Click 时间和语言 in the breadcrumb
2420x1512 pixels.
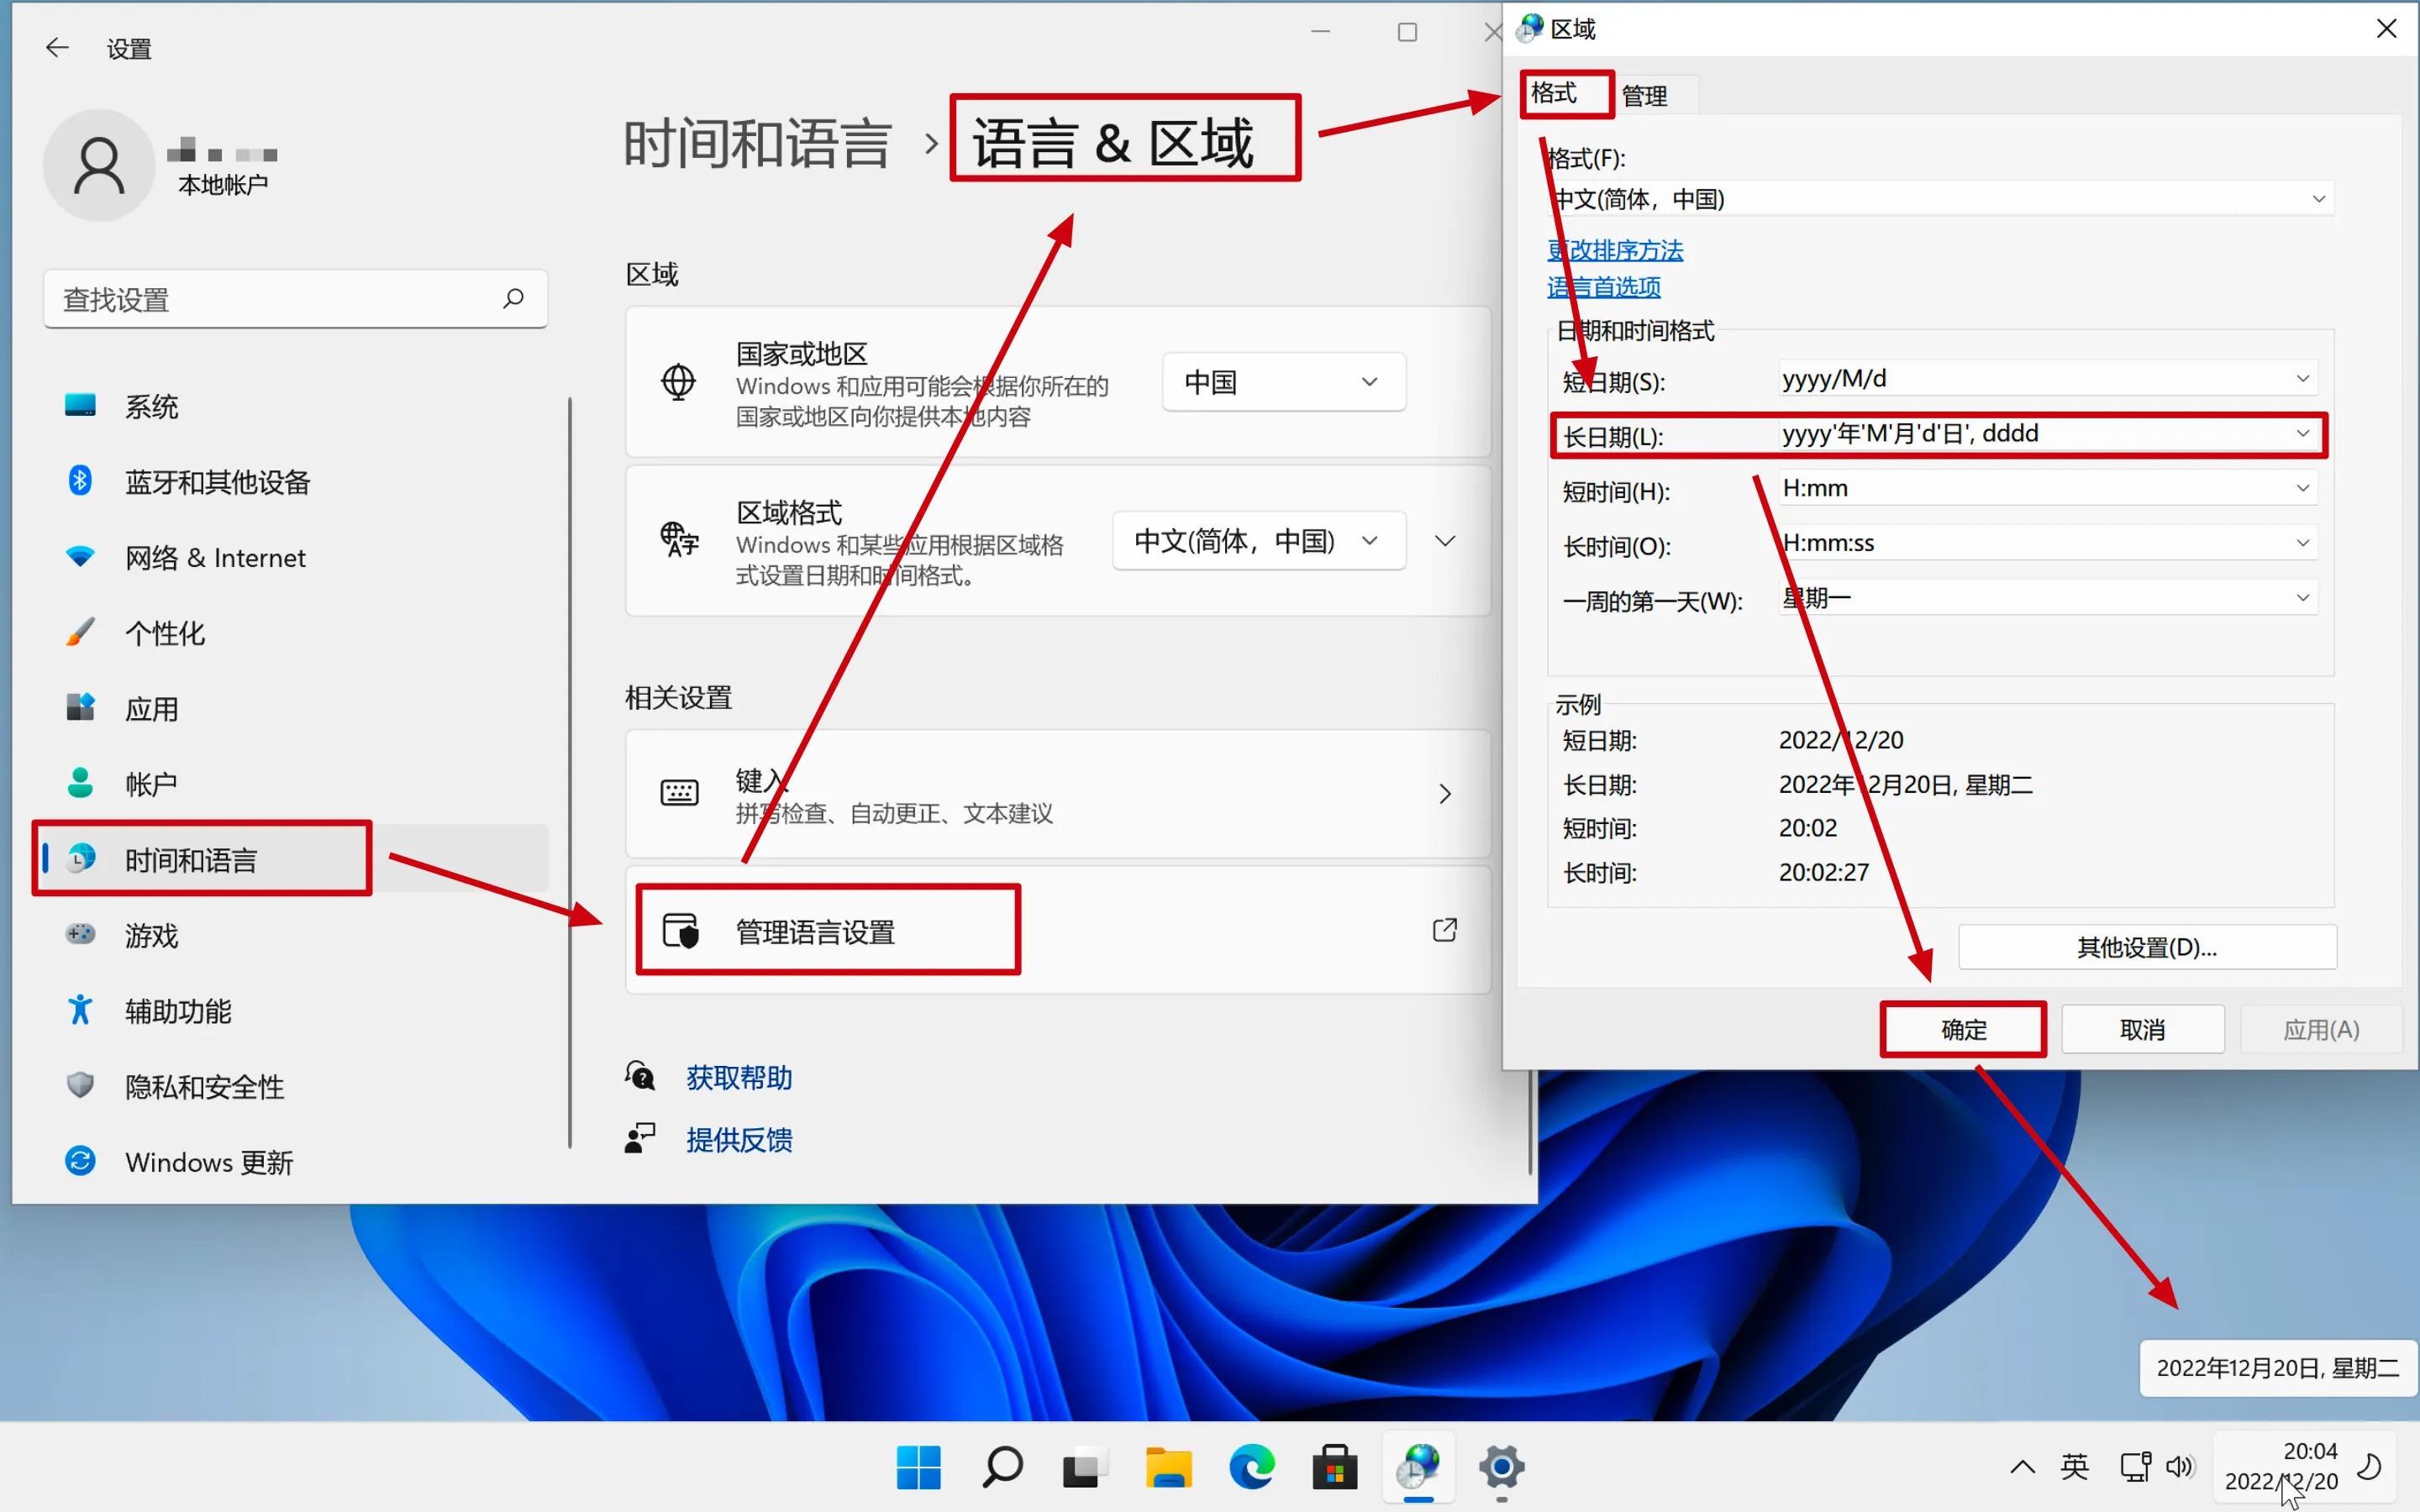757,143
